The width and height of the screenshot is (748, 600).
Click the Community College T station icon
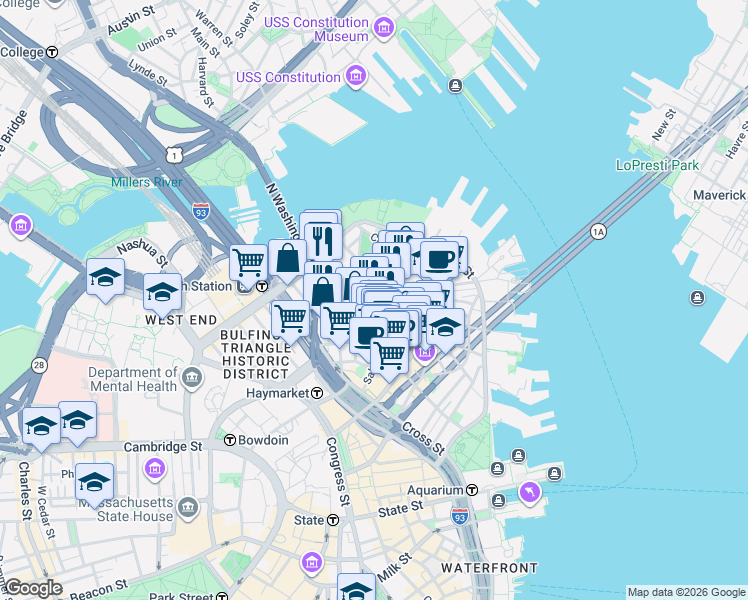(52, 52)
